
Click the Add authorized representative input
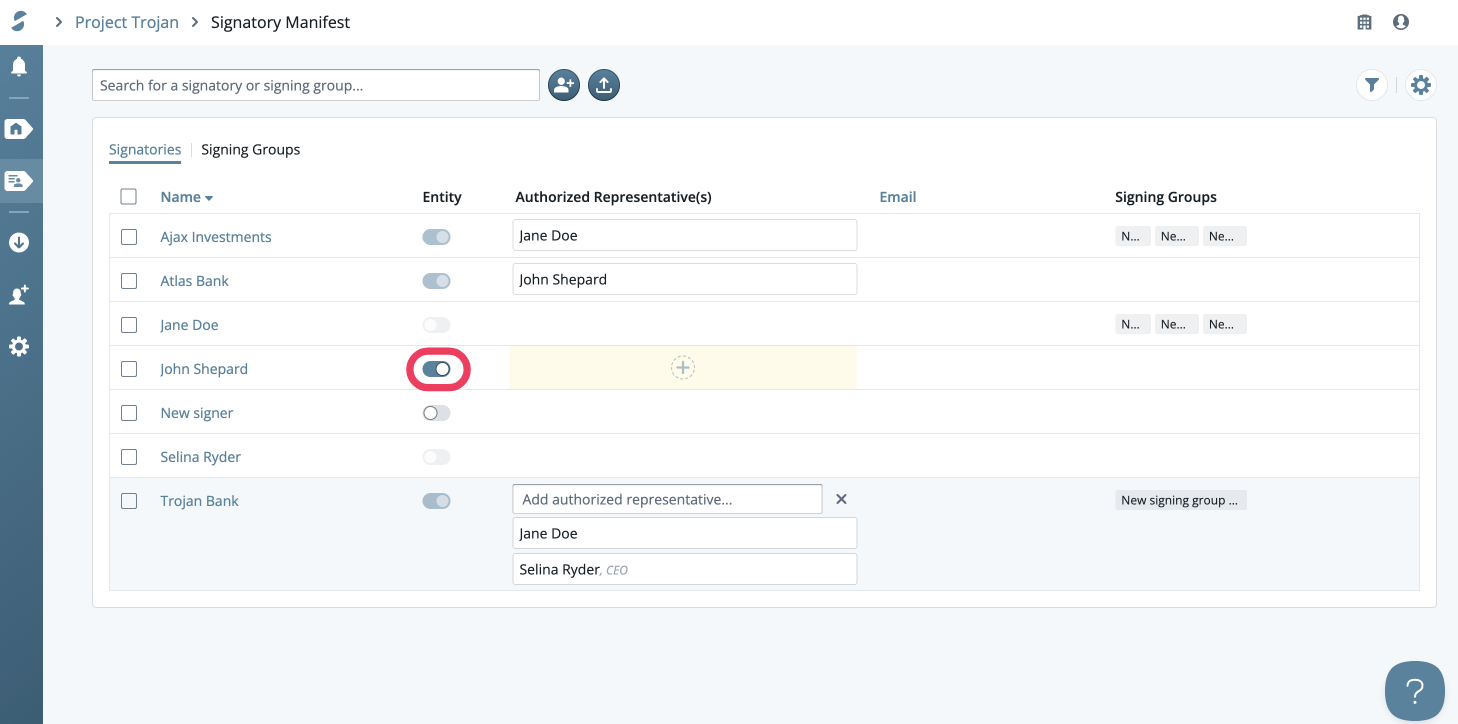pos(667,499)
